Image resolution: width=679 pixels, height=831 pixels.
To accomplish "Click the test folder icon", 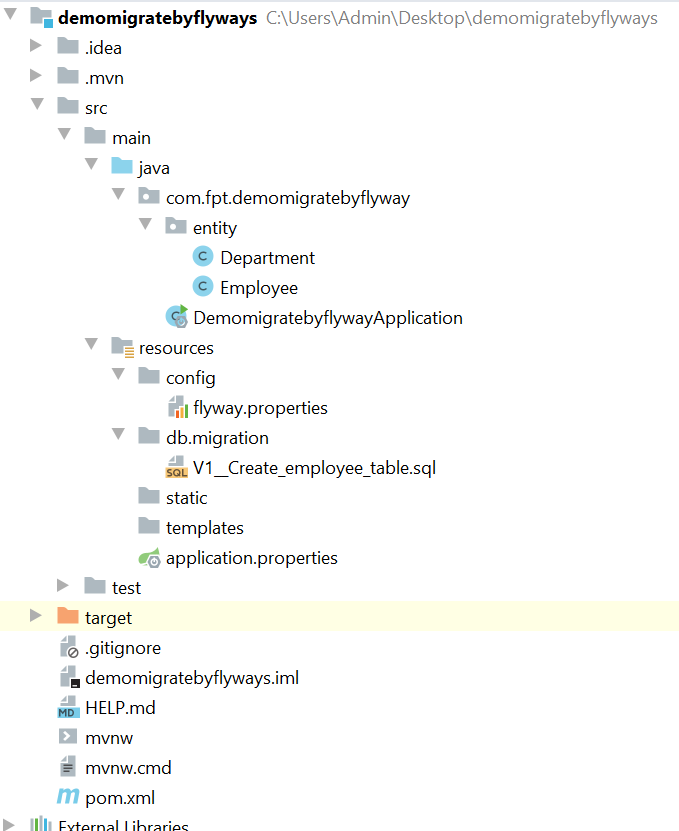I will (x=95, y=586).
